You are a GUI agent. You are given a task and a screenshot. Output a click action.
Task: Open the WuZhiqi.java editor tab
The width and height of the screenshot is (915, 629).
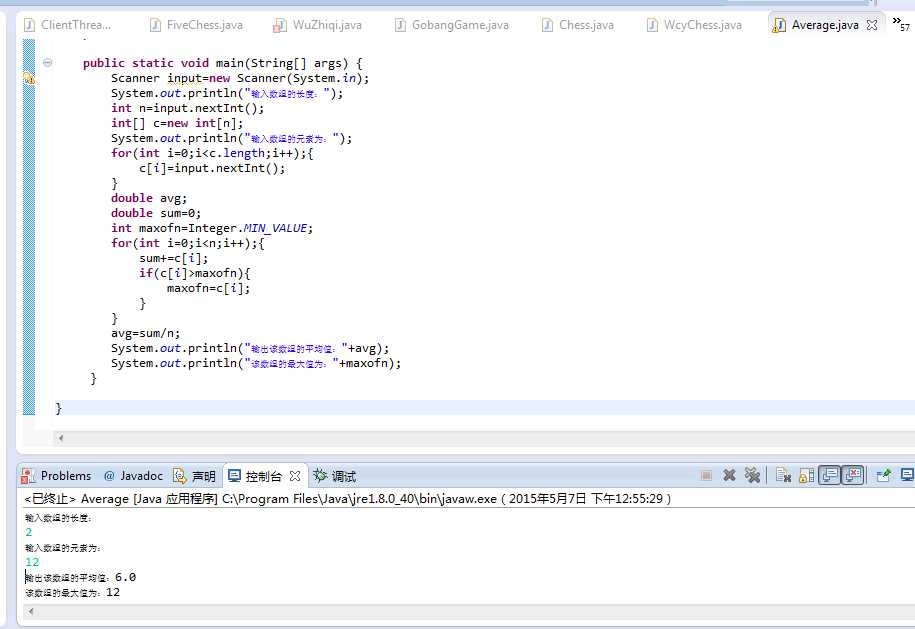click(x=317, y=25)
